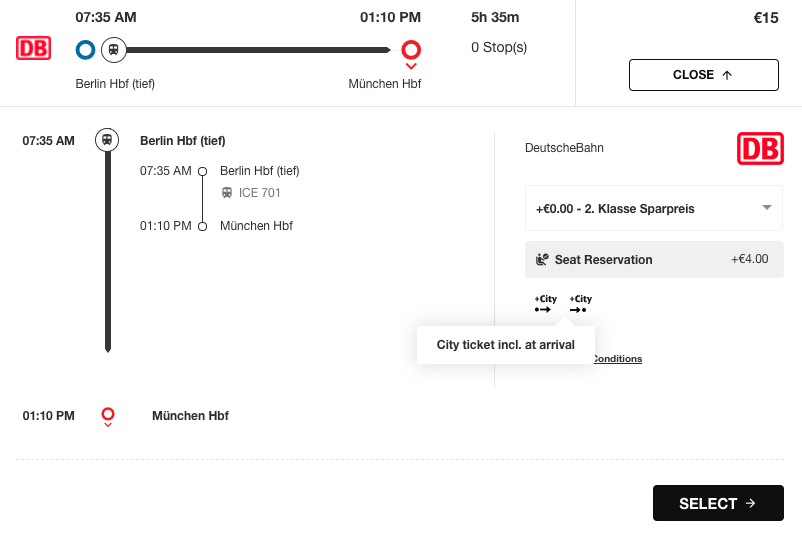
Task: Click the ICE 701 train label
Action: pyautogui.click(x=259, y=193)
